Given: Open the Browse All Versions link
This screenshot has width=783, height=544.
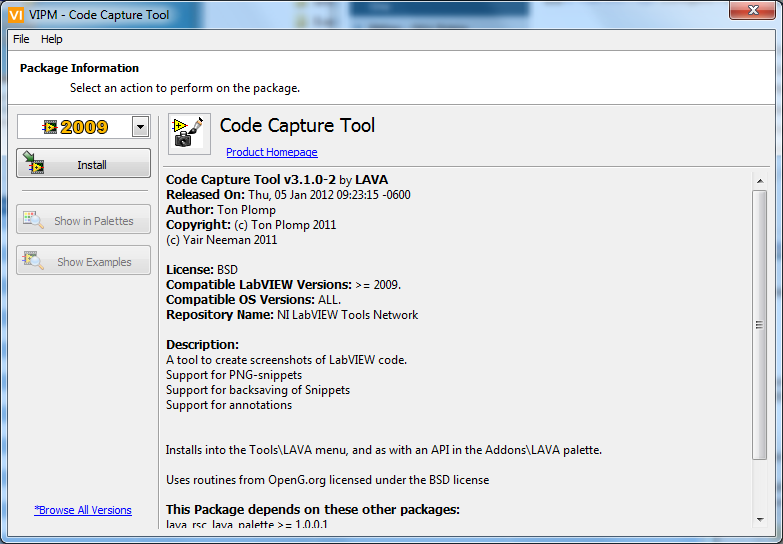Looking at the screenshot, I should (83, 510).
